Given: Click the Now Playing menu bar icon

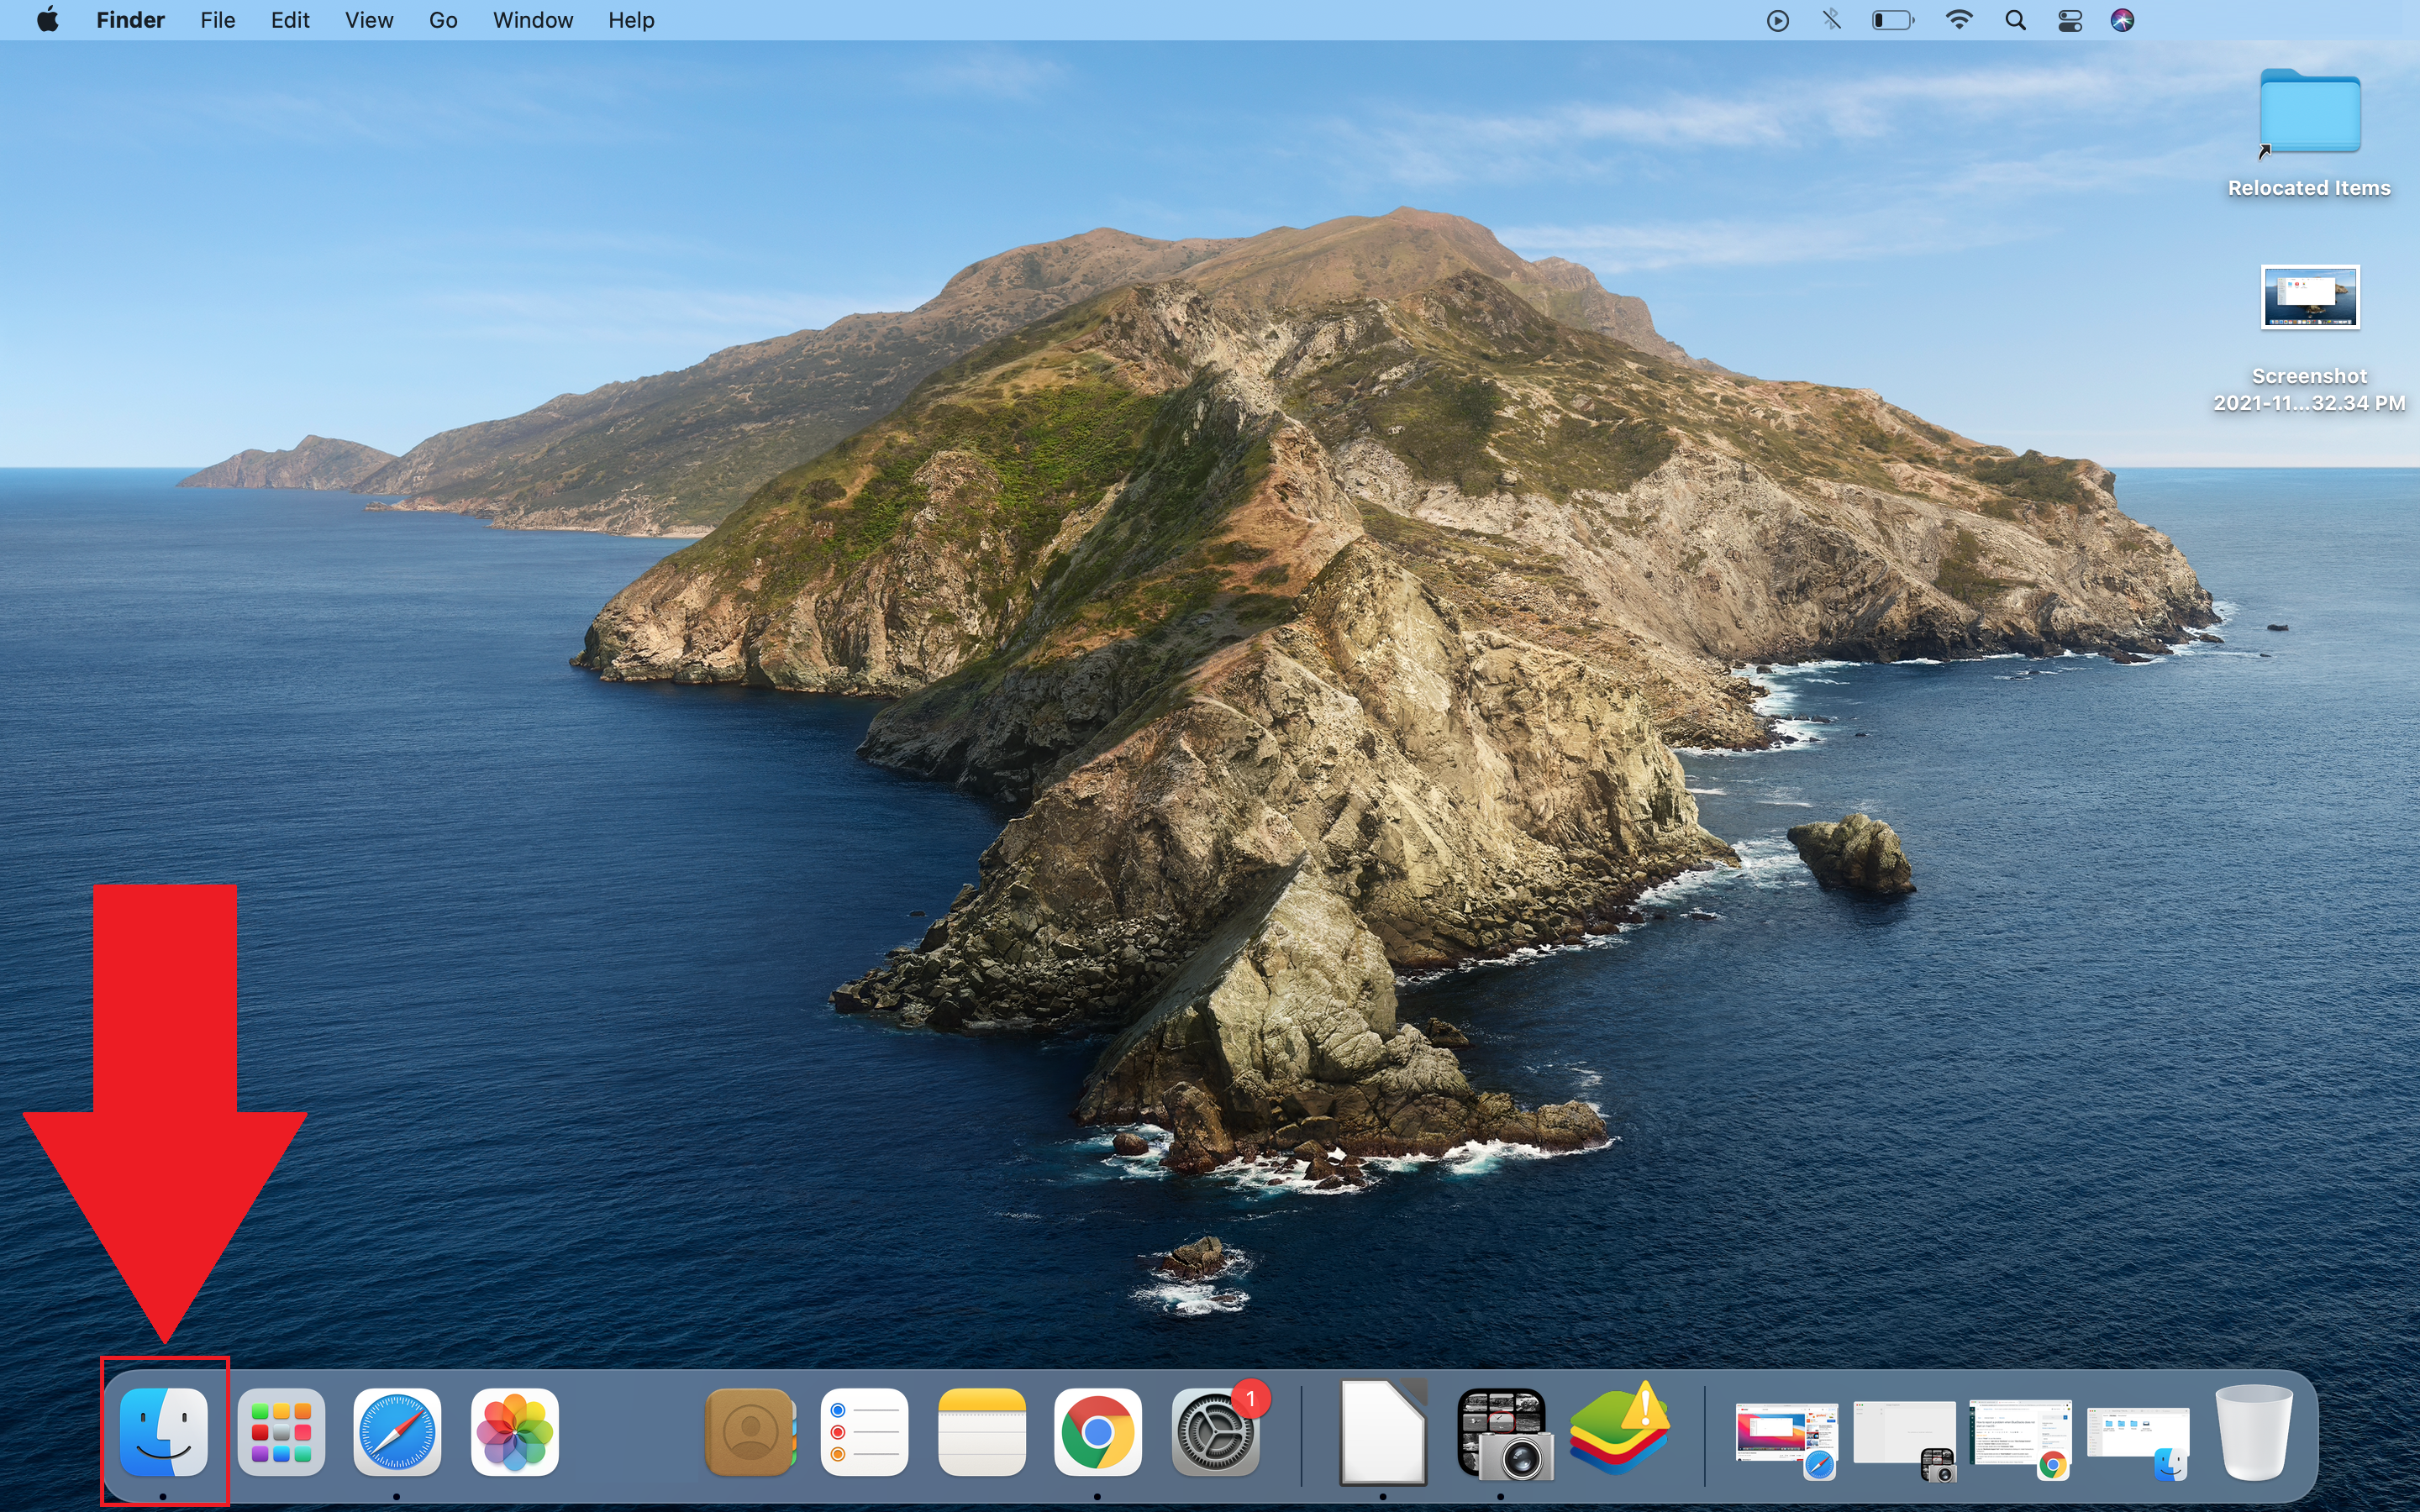Looking at the screenshot, I should point(1777,20).
